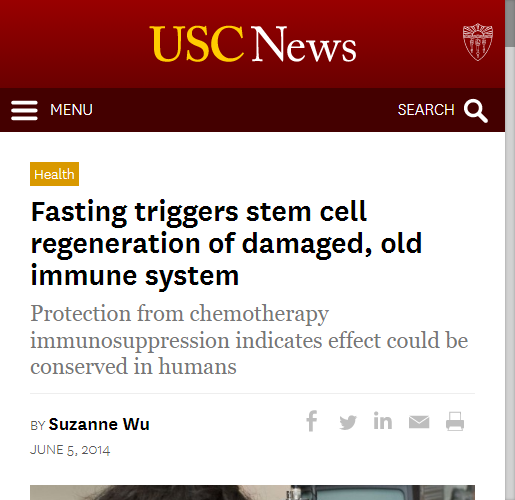Click the article headline about fasting

point(226,244)
